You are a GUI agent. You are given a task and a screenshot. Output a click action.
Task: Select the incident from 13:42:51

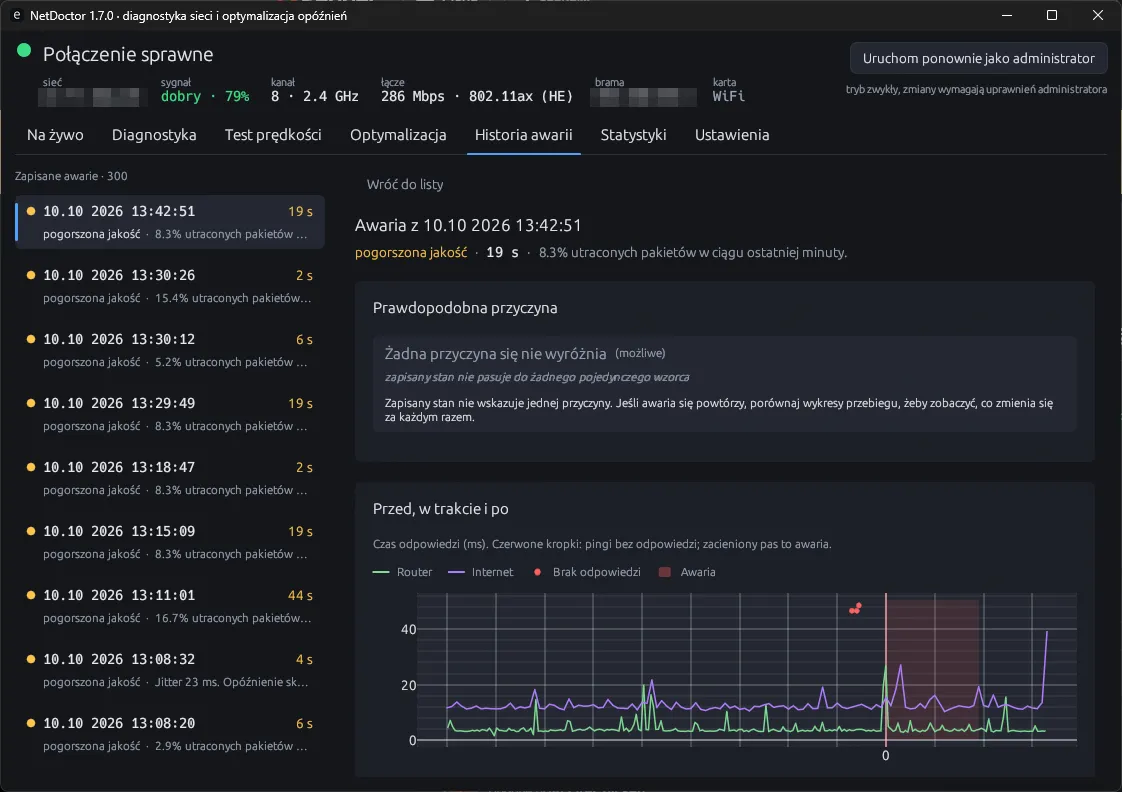(x=170, y=222)
